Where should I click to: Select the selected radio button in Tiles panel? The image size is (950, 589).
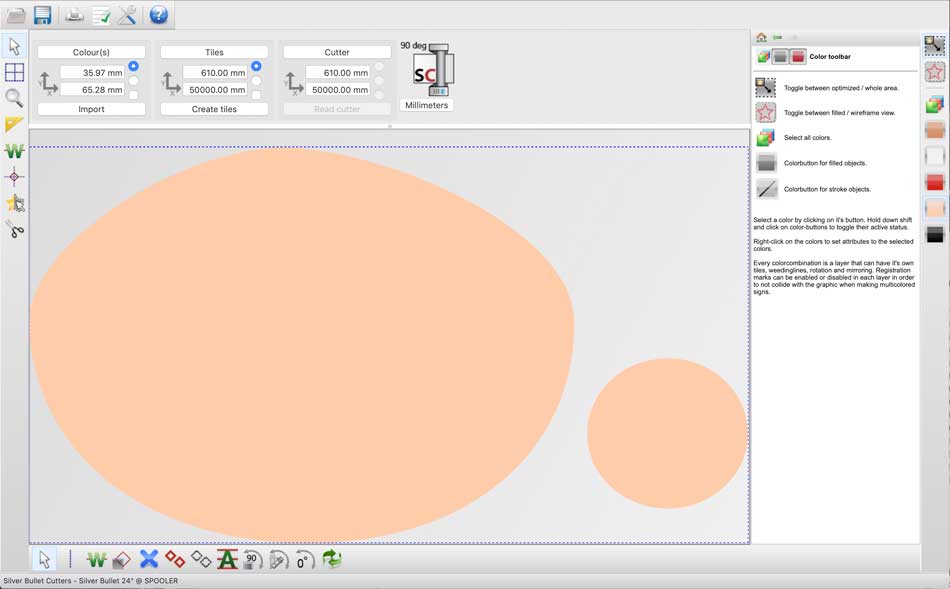coord(256,66)
